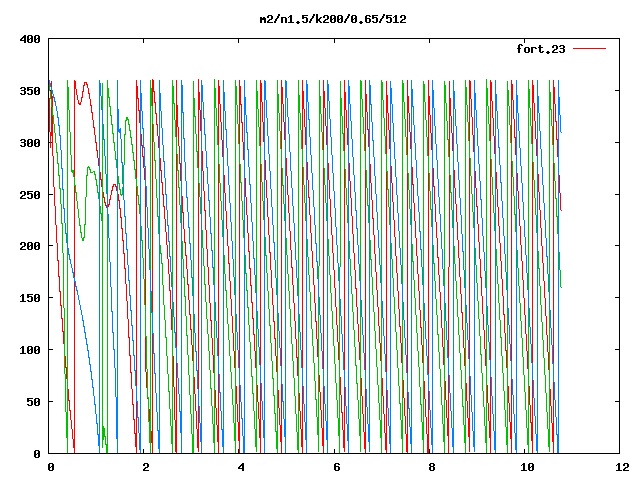Click the x-axis label 8

(x=432, y=467)
